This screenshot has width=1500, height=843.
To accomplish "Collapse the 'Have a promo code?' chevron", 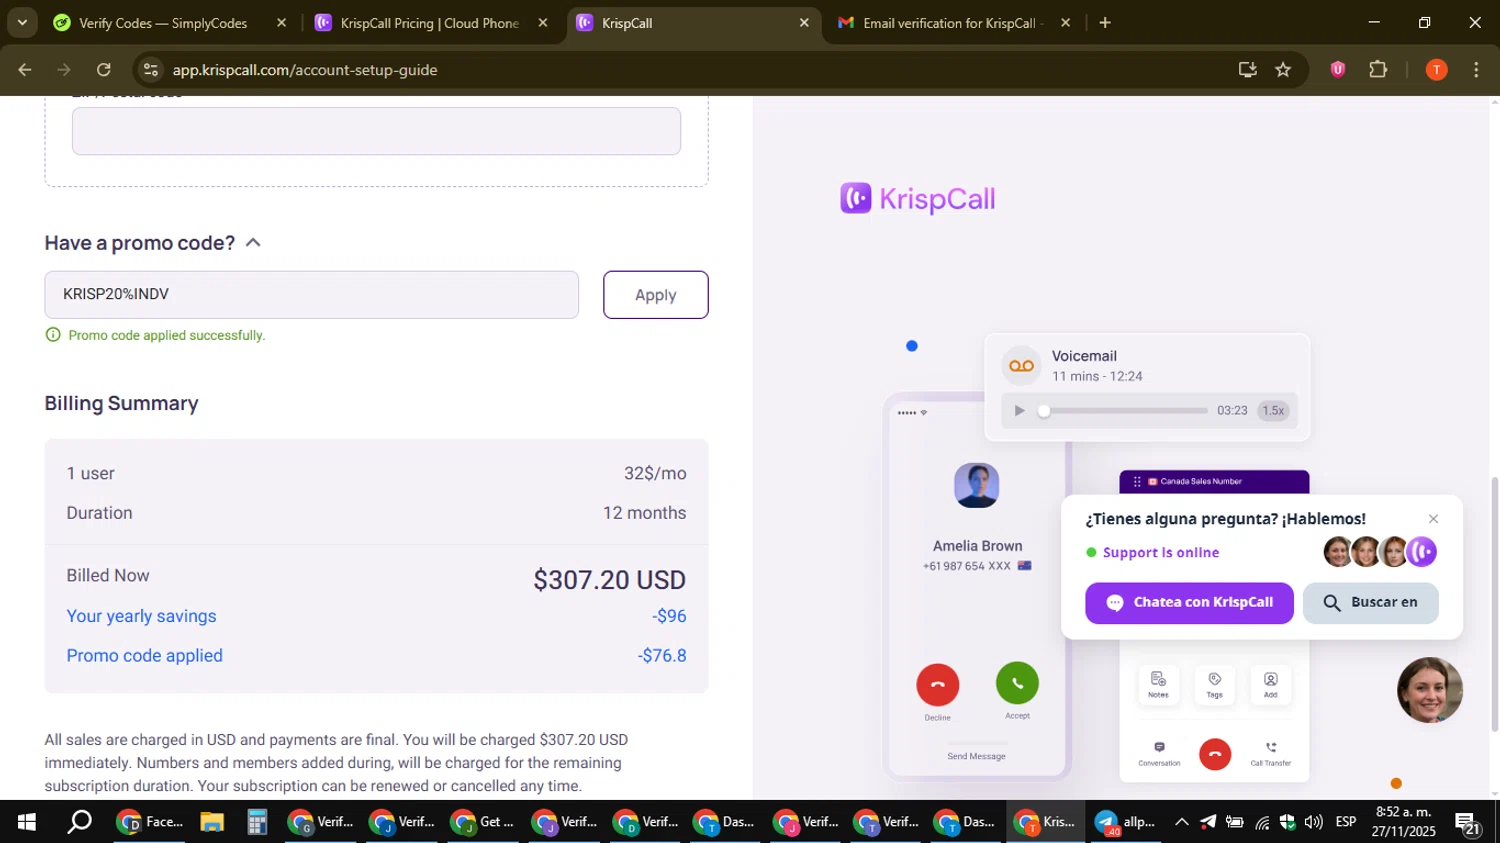I will point(253,243).
